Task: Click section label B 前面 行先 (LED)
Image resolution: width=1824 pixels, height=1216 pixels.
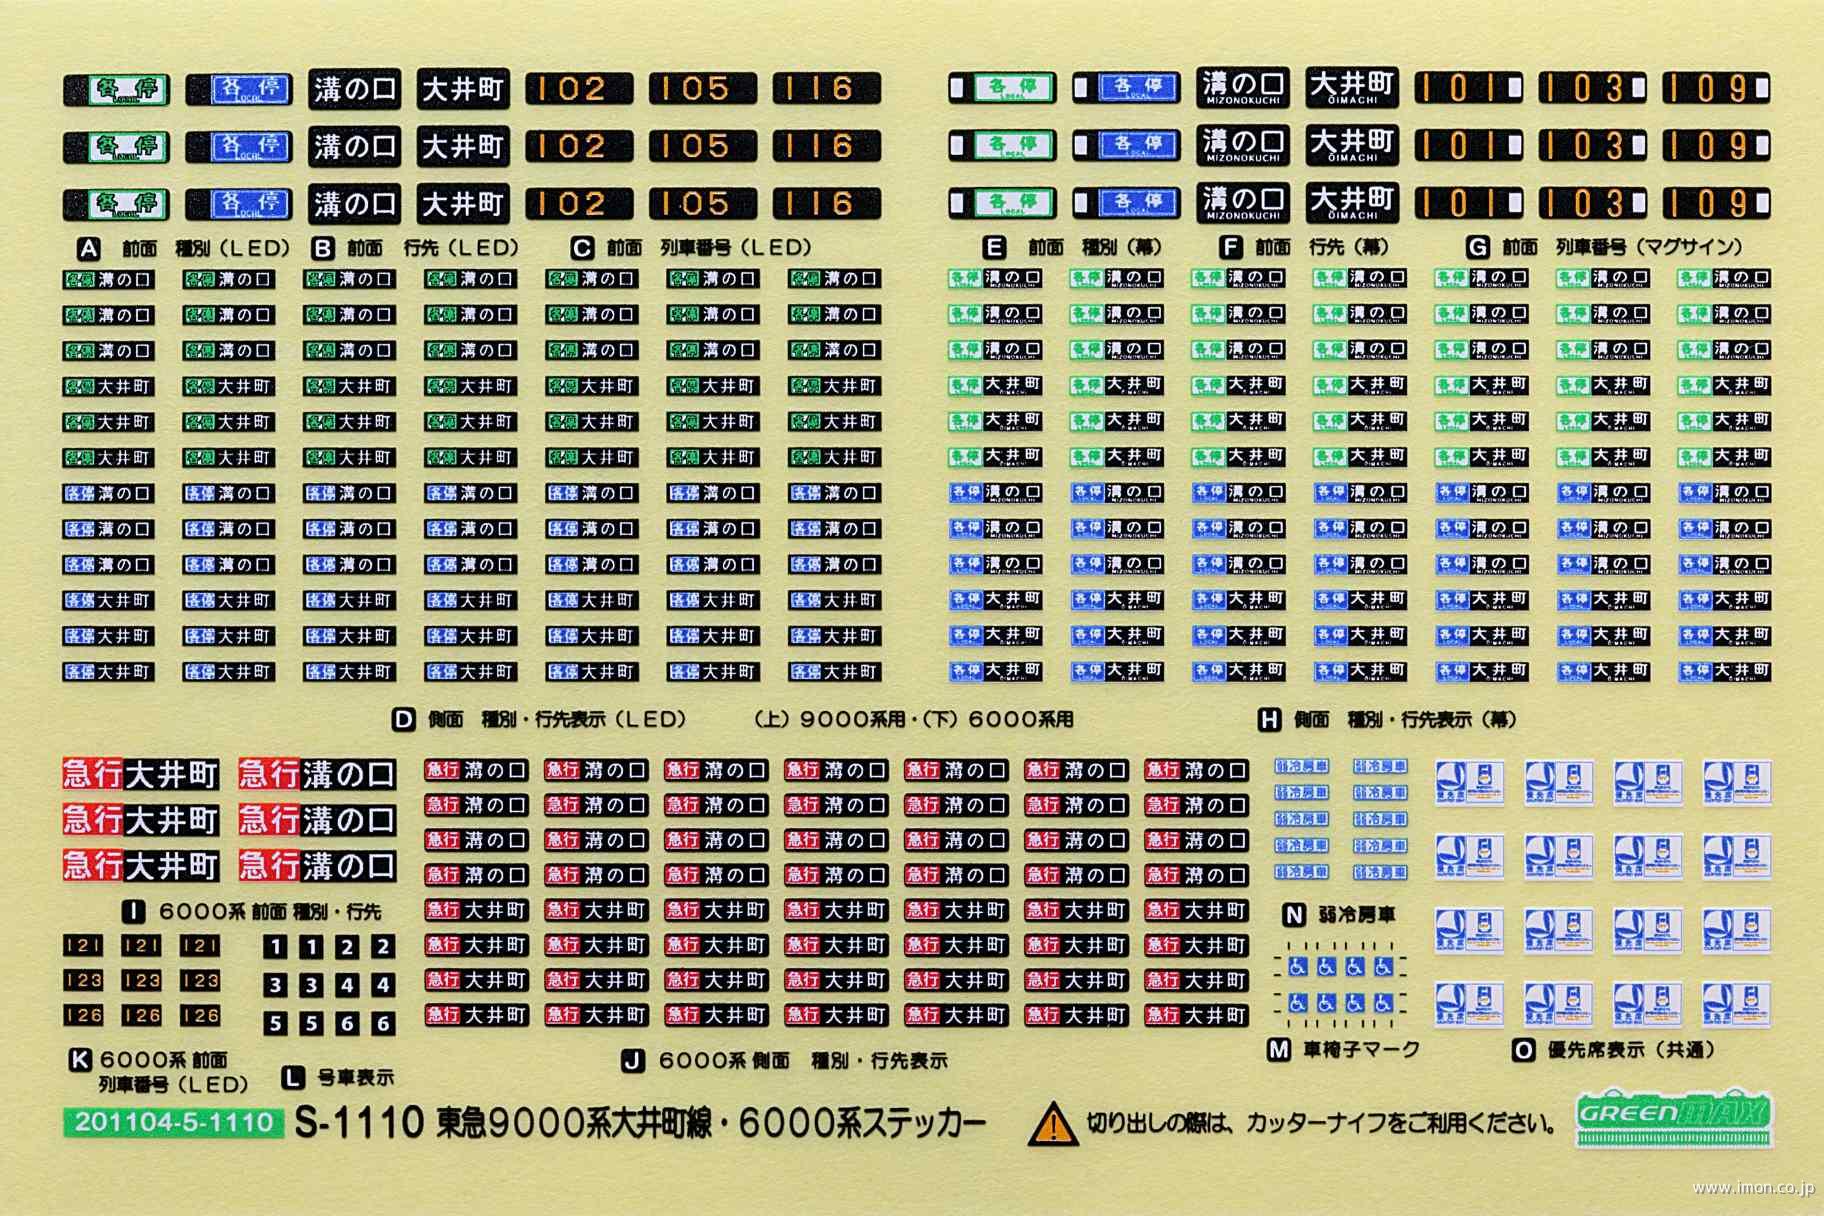Action: [414, 248]
